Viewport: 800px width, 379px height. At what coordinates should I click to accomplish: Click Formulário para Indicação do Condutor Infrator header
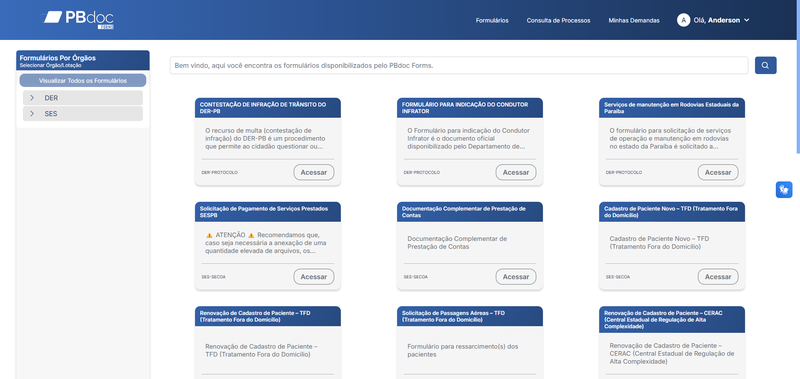pos(470,108)
